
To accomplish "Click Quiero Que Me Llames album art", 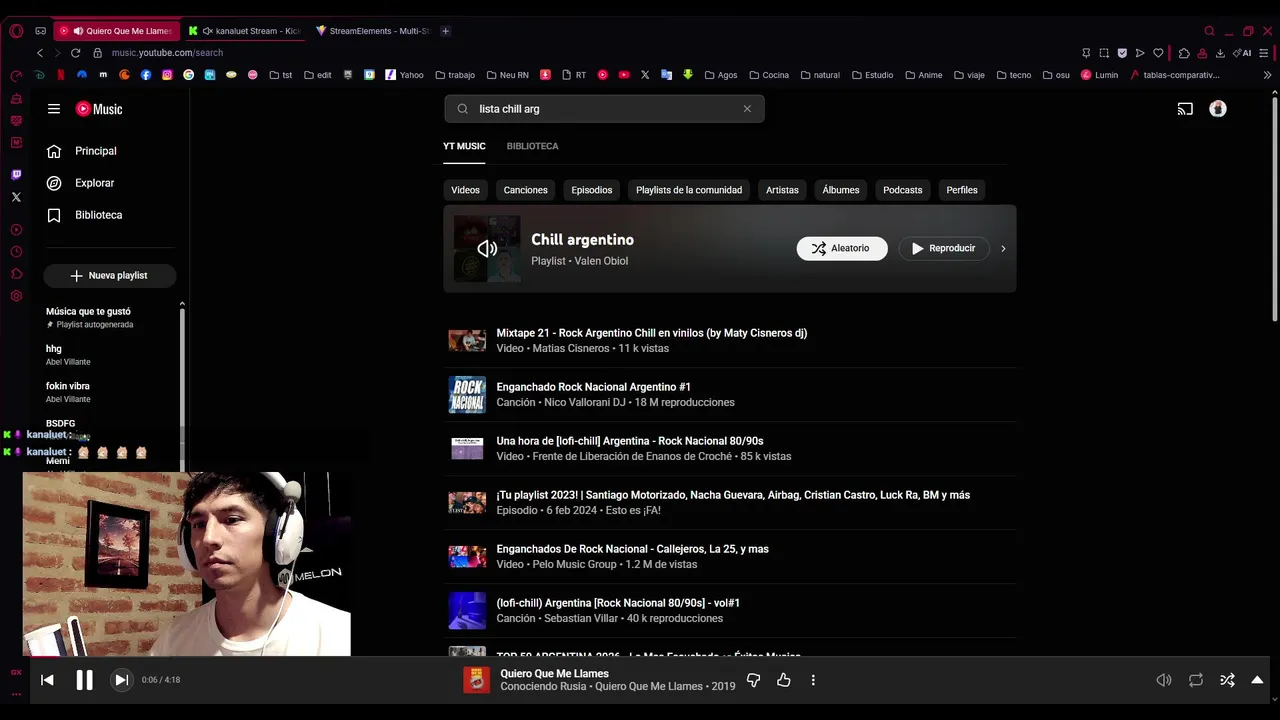I will (477, 680).
